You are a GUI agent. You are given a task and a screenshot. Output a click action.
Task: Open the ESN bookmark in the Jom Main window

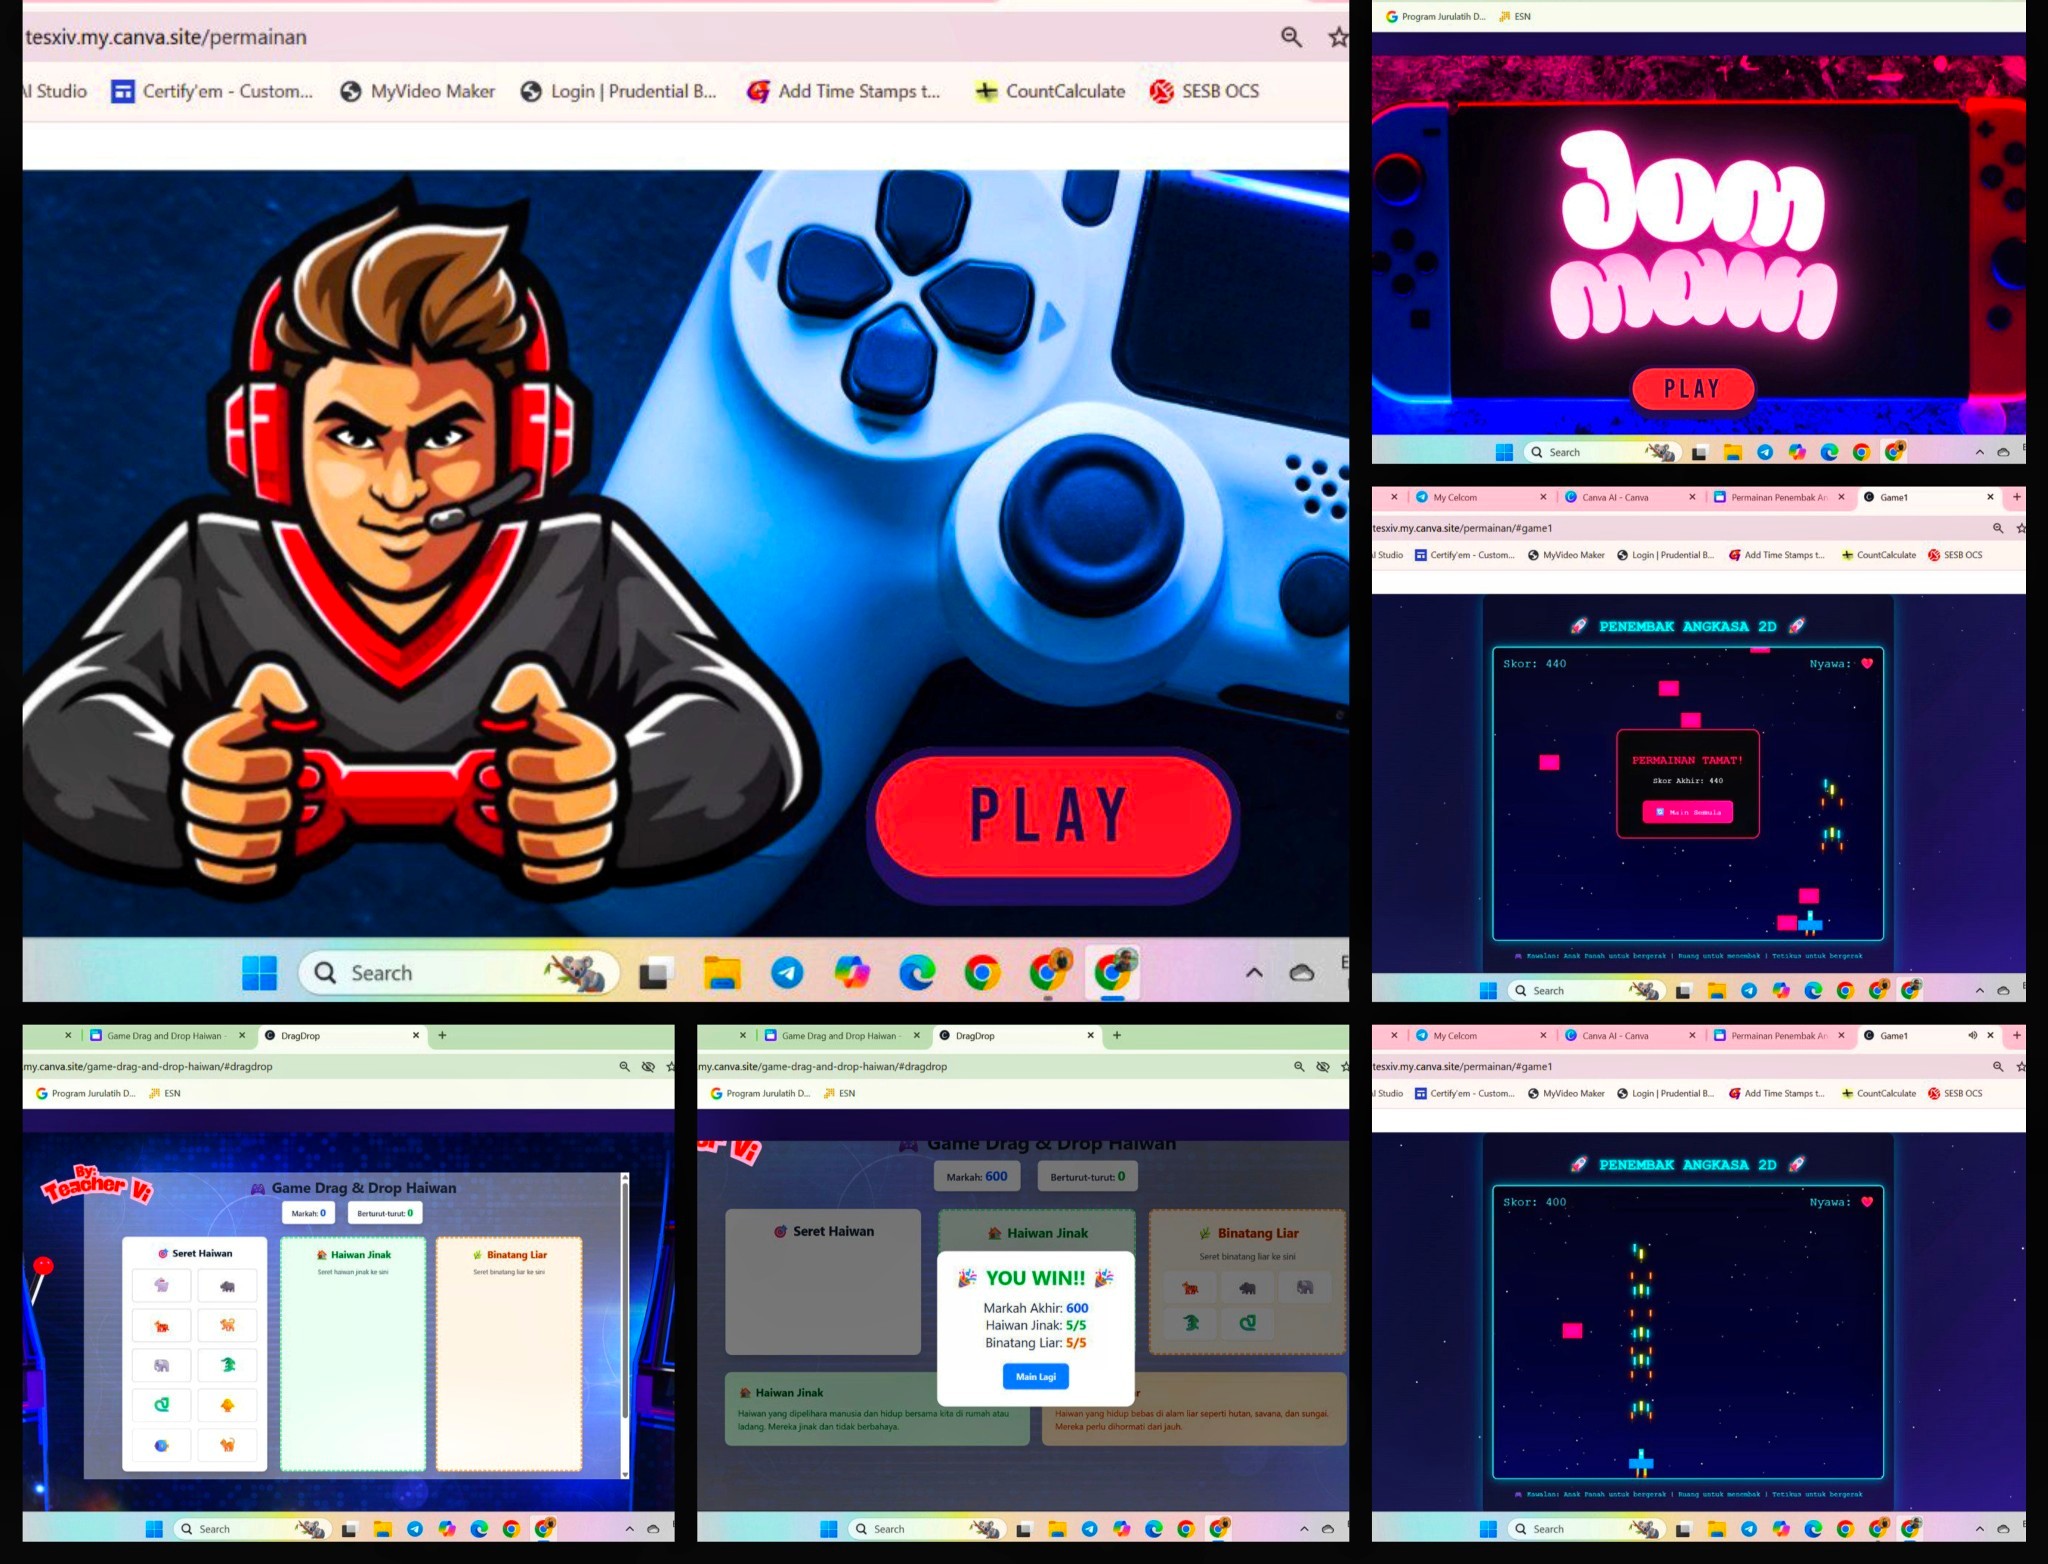(1515, 17)
